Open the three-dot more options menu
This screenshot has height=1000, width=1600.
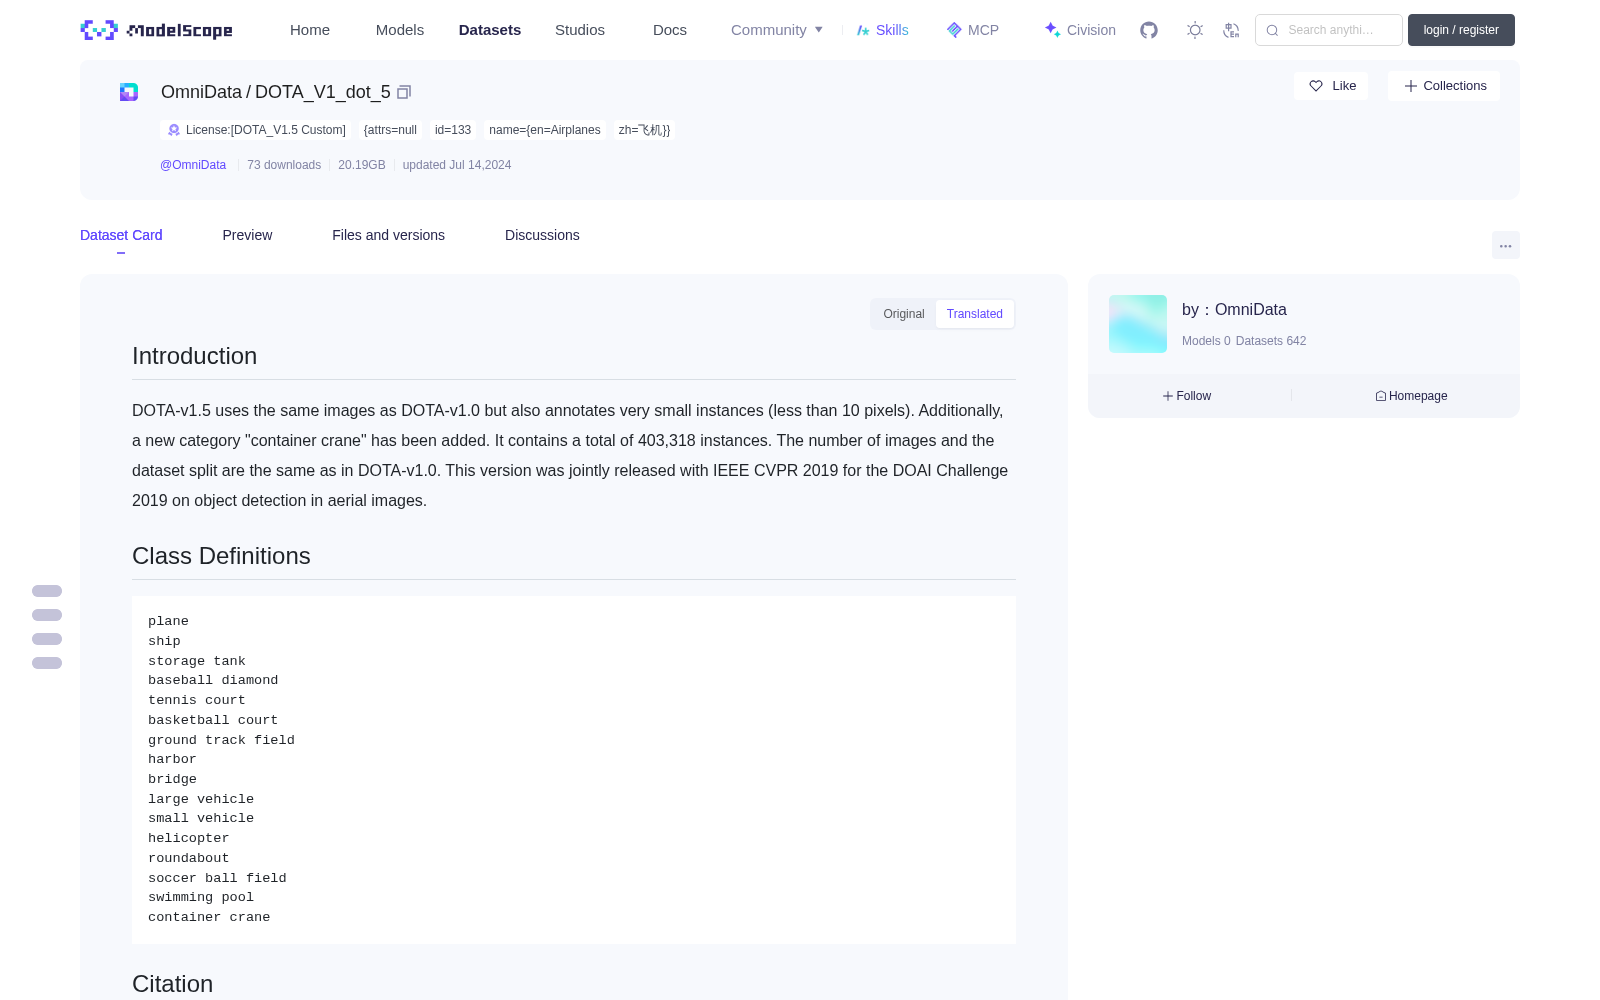1506,245
